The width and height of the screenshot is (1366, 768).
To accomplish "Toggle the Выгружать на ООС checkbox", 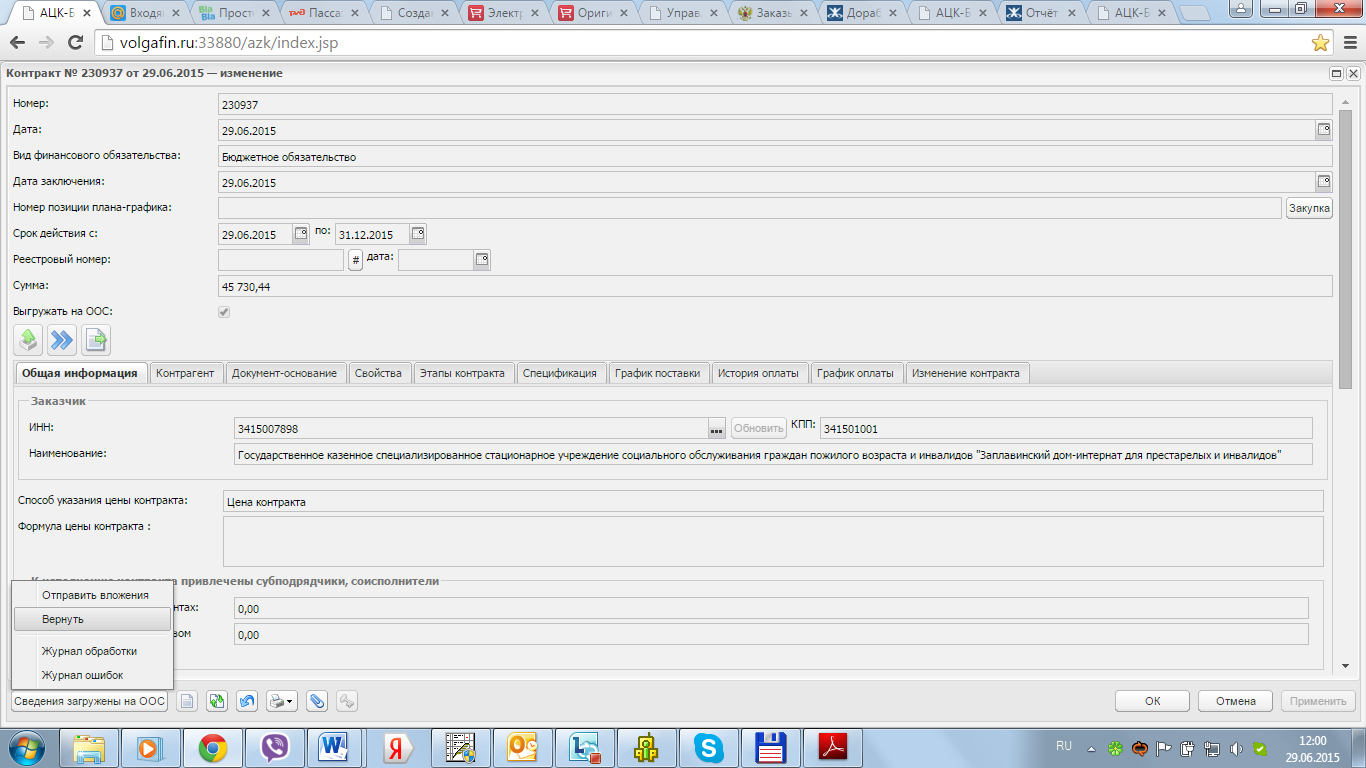I will pyautogui.click(x=224, y=312).
